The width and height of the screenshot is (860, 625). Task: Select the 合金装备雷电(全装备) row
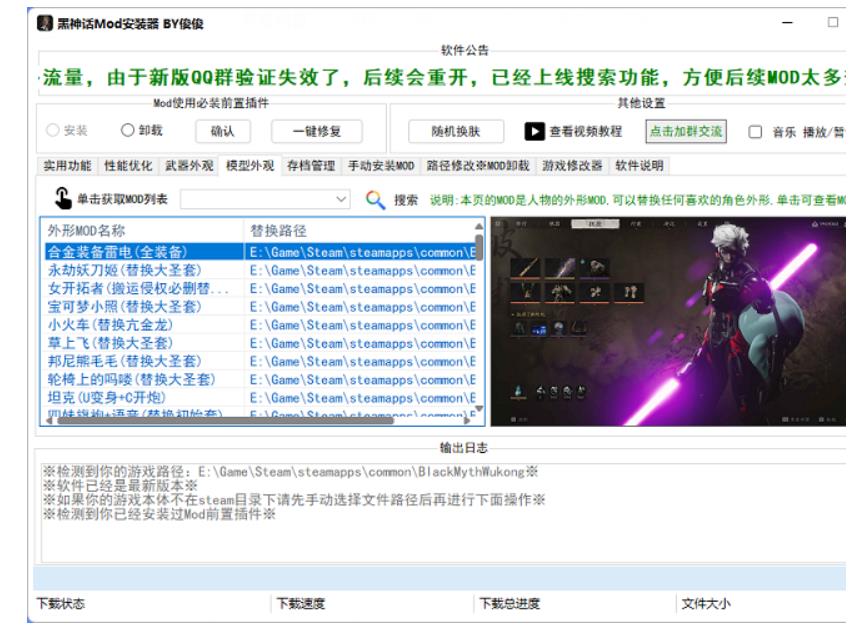tap(260, 252)
